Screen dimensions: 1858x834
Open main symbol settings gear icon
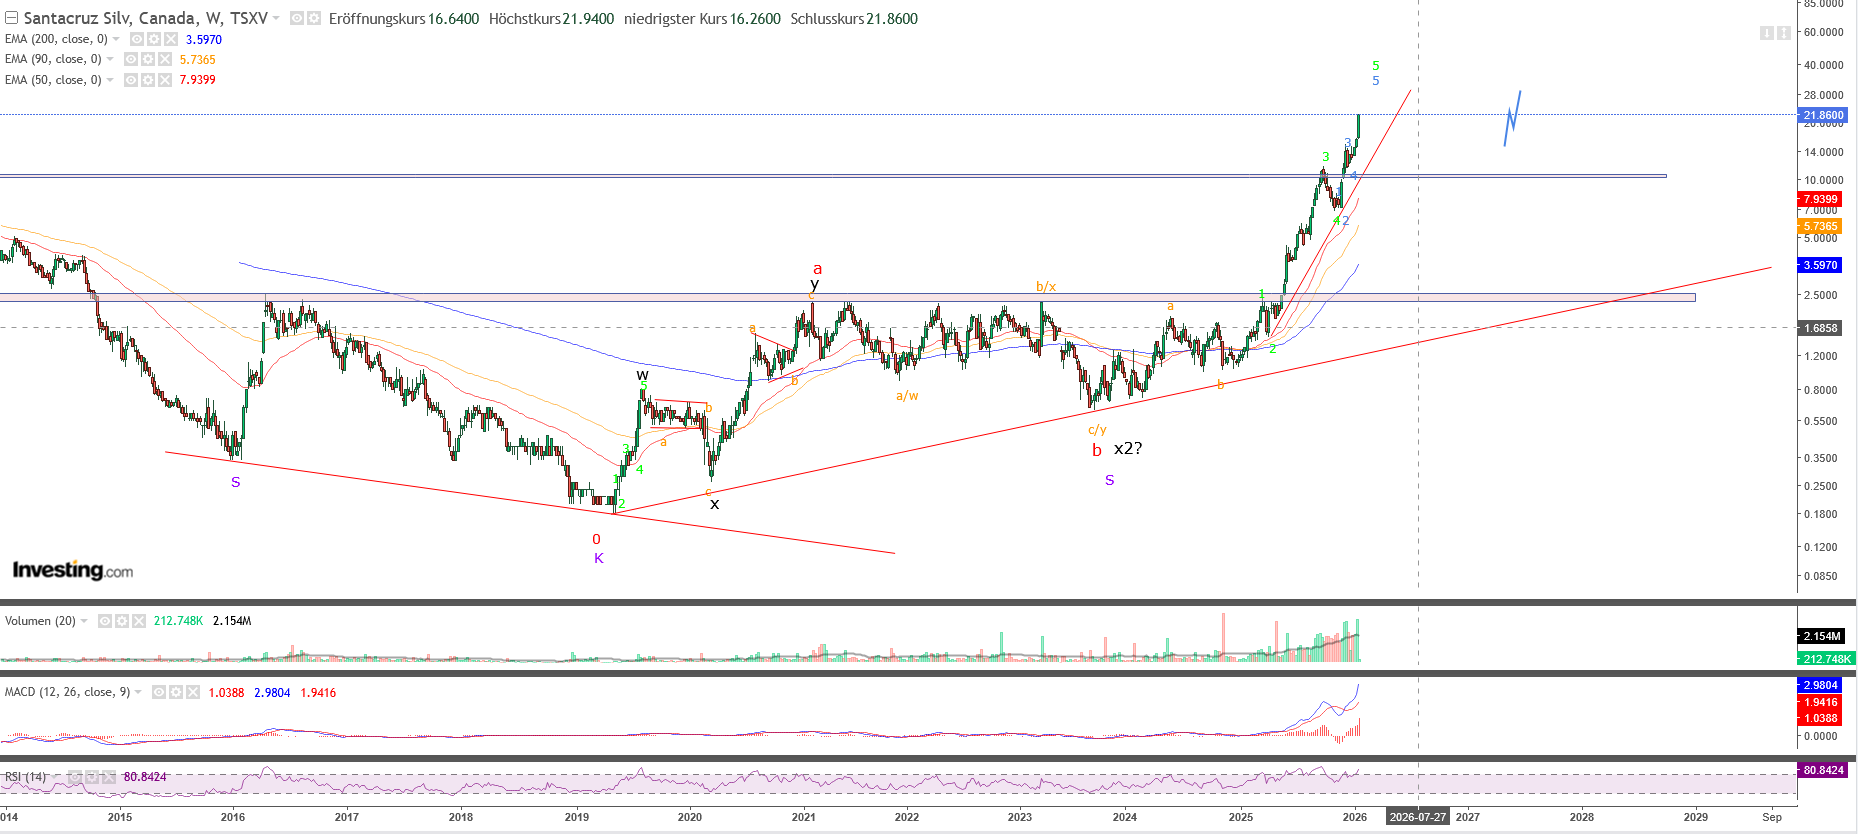point(313,19)
